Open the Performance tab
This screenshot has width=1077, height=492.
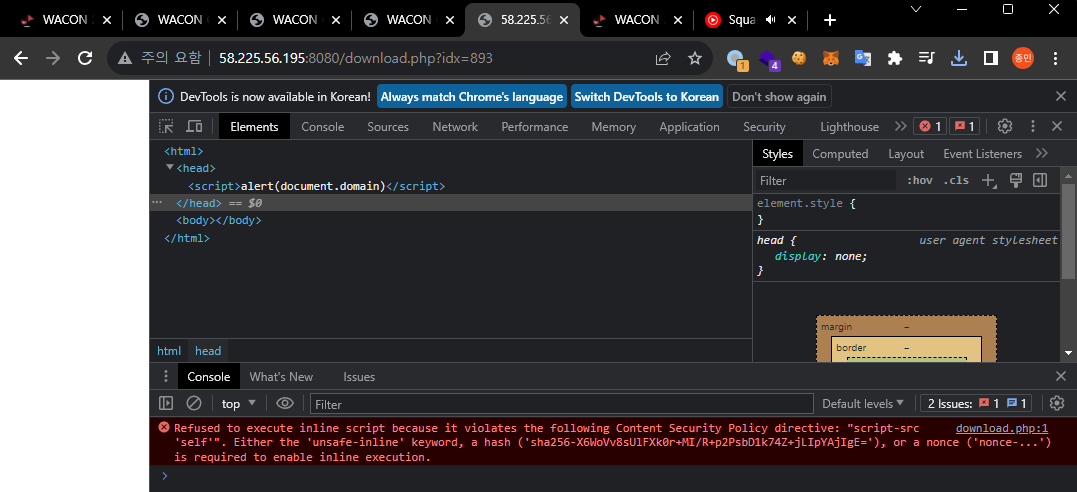(x=534, y=126)
